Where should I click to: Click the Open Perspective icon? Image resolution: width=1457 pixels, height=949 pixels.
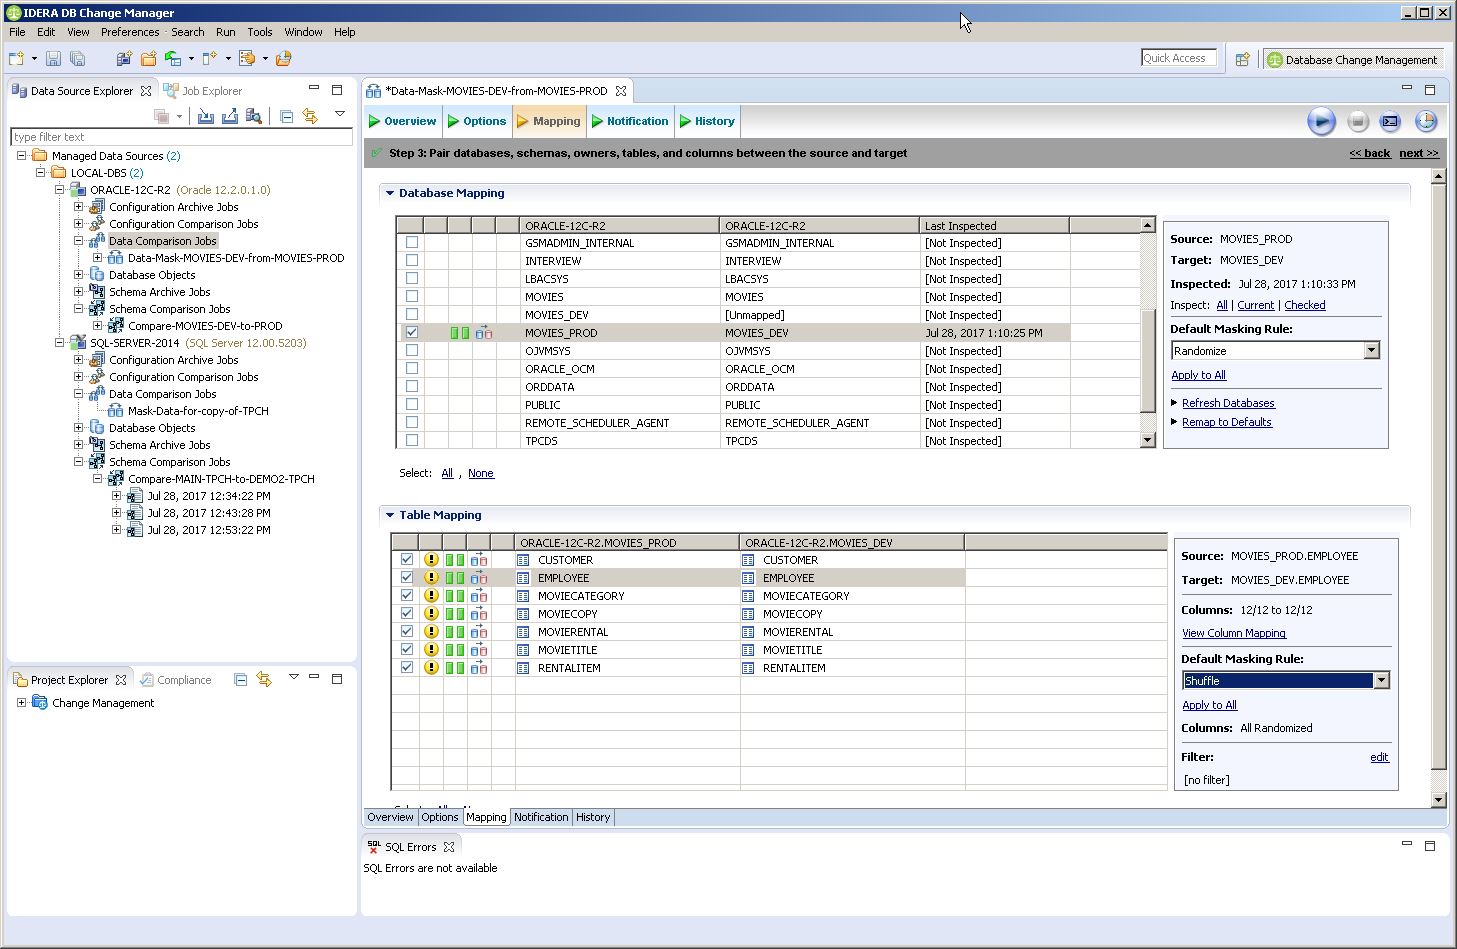[1242, 59]
